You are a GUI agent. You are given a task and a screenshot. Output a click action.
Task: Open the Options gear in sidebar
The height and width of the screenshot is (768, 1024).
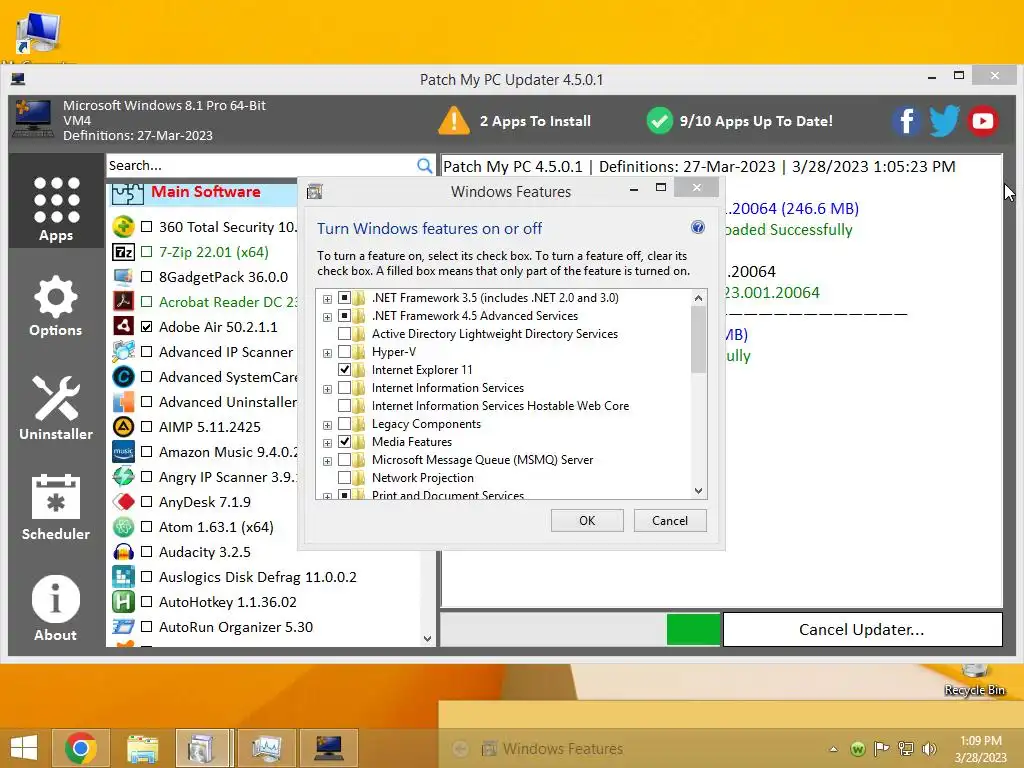[x=56, y=306]
